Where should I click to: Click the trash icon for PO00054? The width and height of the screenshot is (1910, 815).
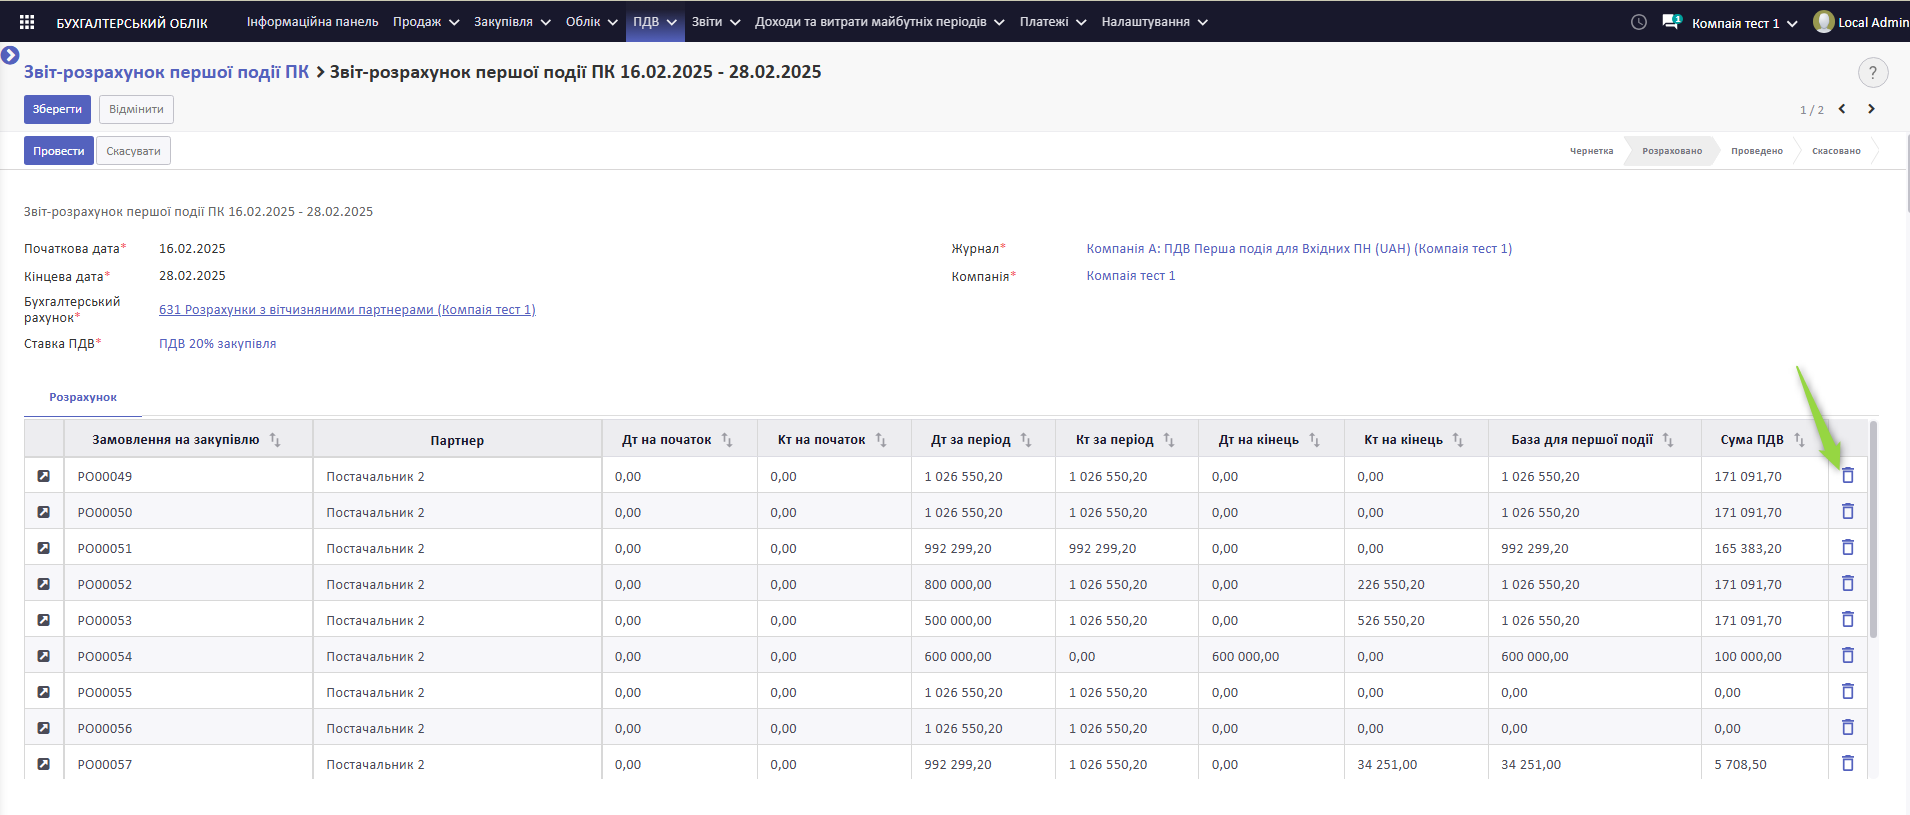coord(1847,656)
